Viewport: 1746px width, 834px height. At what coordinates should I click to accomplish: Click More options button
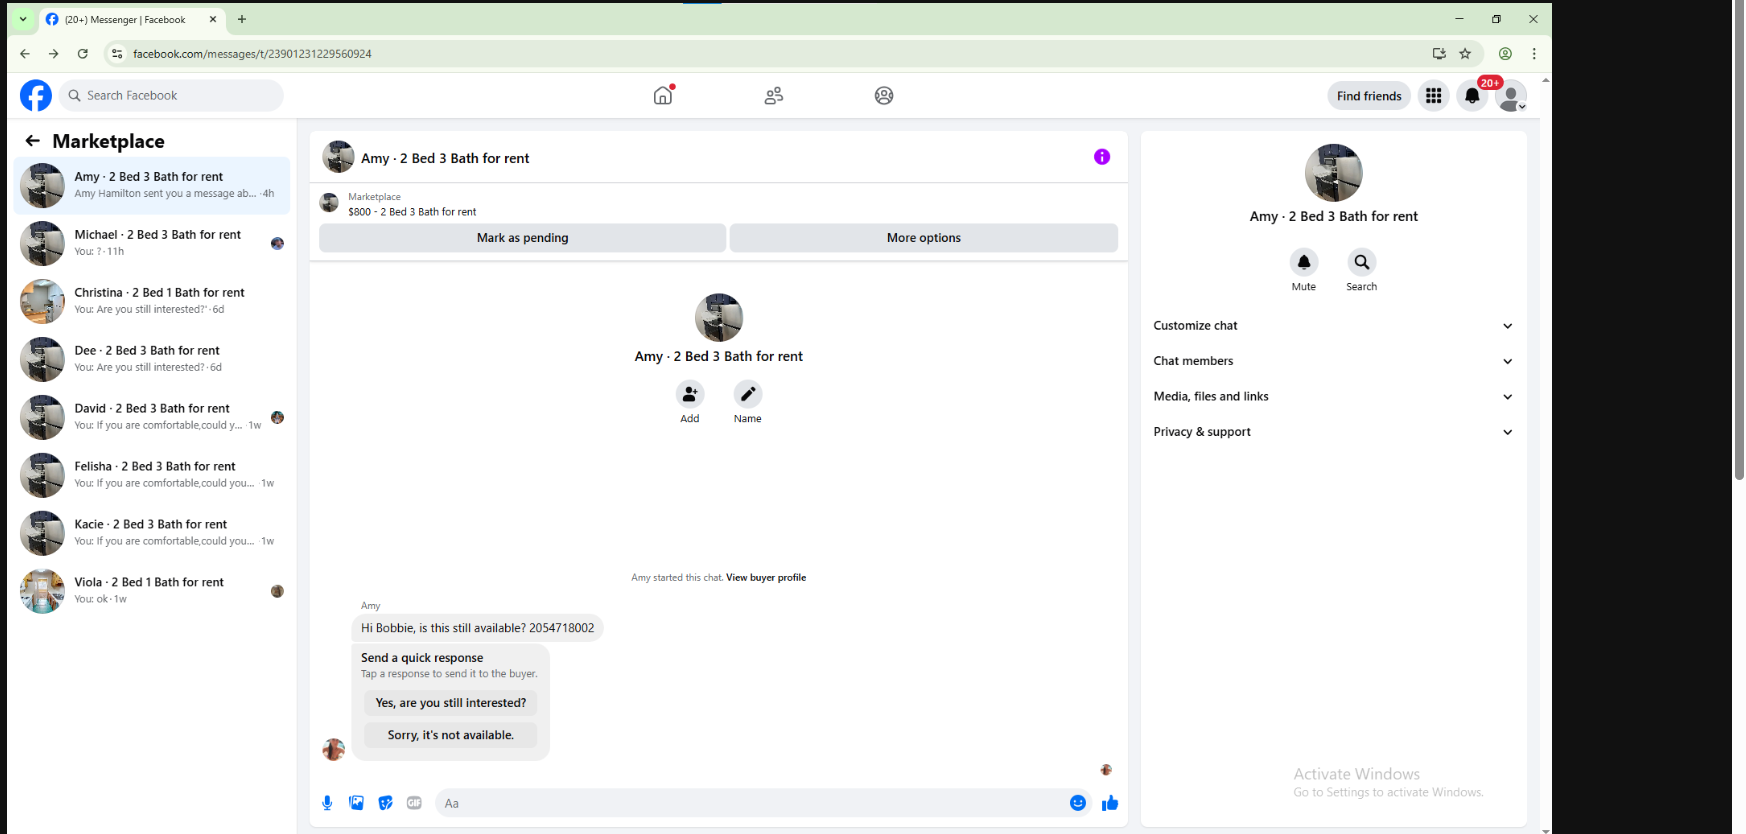coord(924,238)
